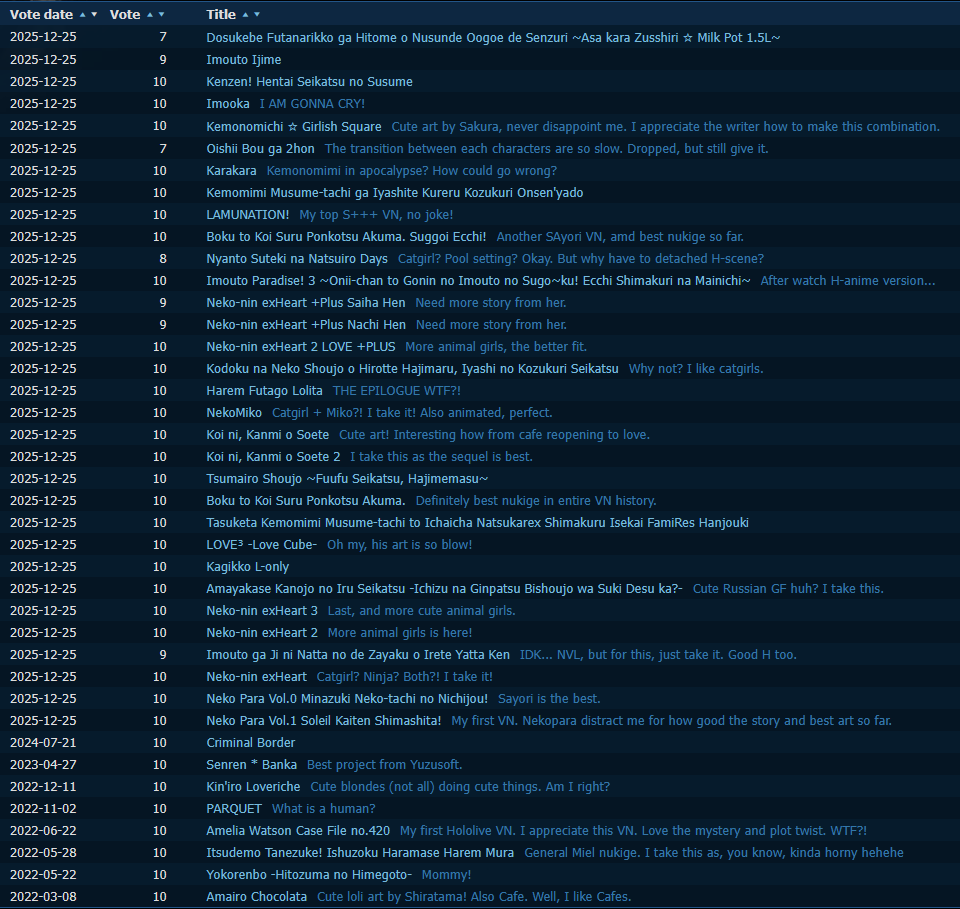Click comment 'Sayori is the best.'

click(549, 698)
